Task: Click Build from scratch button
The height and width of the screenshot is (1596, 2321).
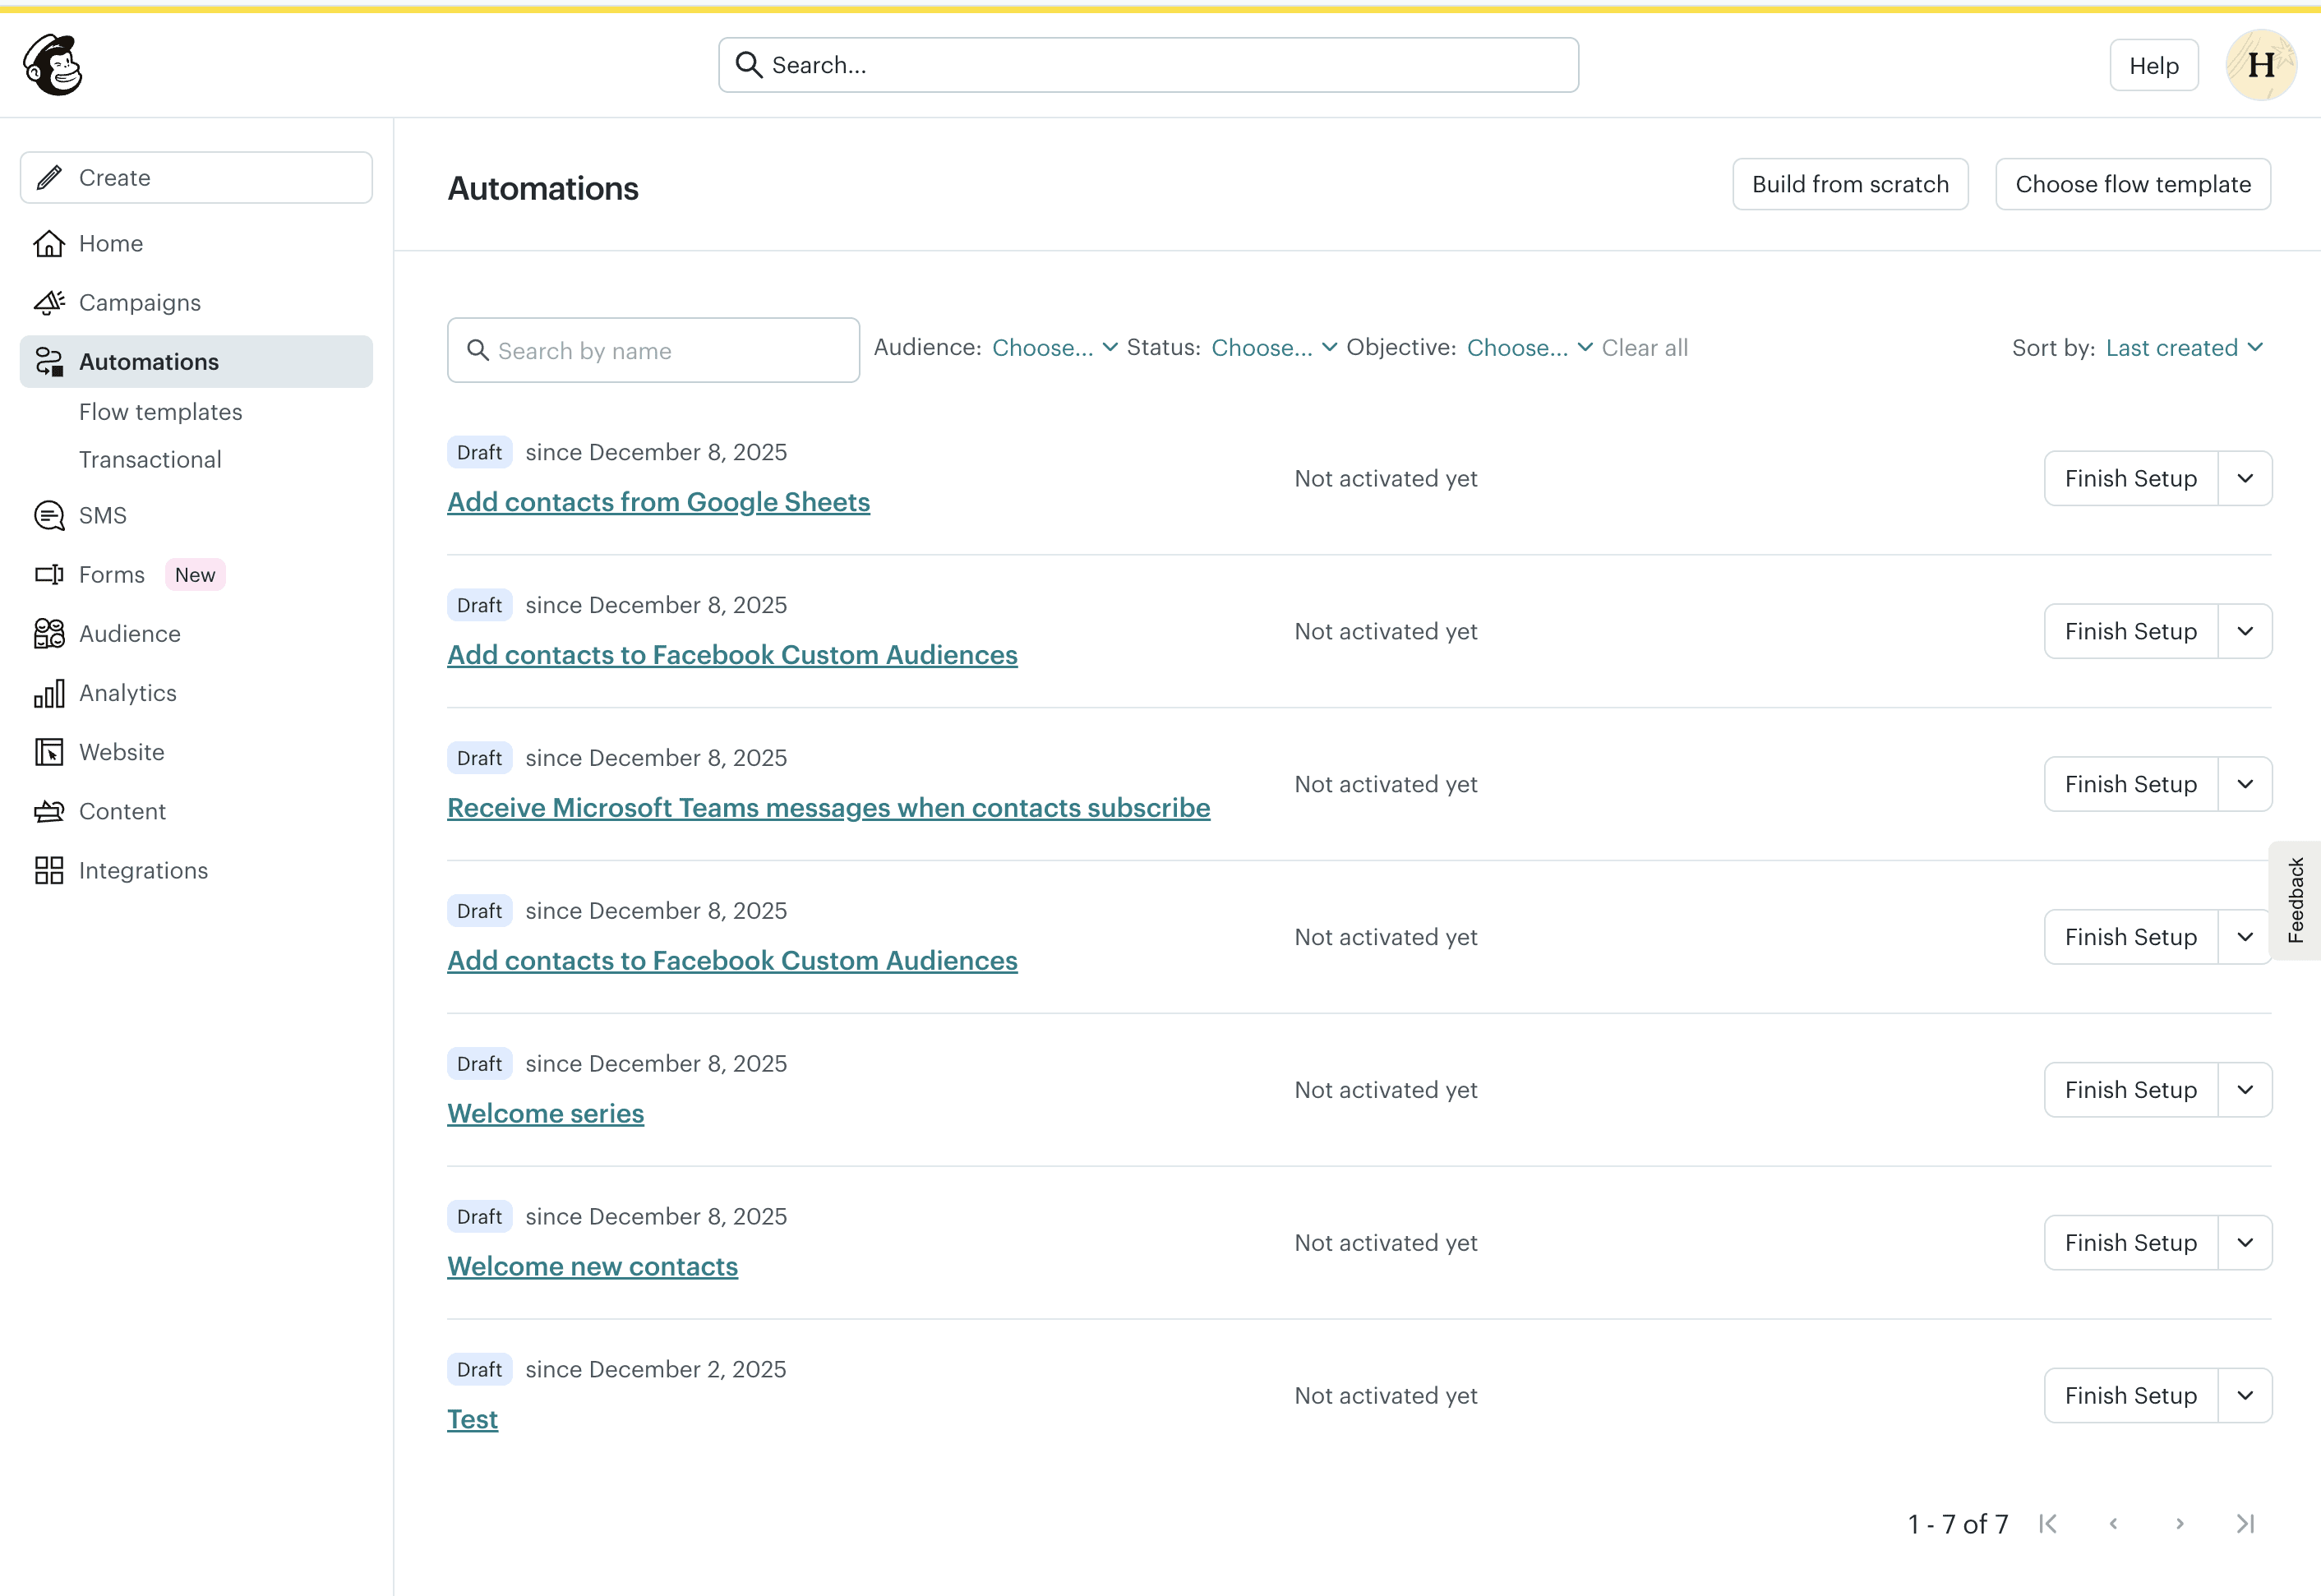Action: tap(1849, 184)
